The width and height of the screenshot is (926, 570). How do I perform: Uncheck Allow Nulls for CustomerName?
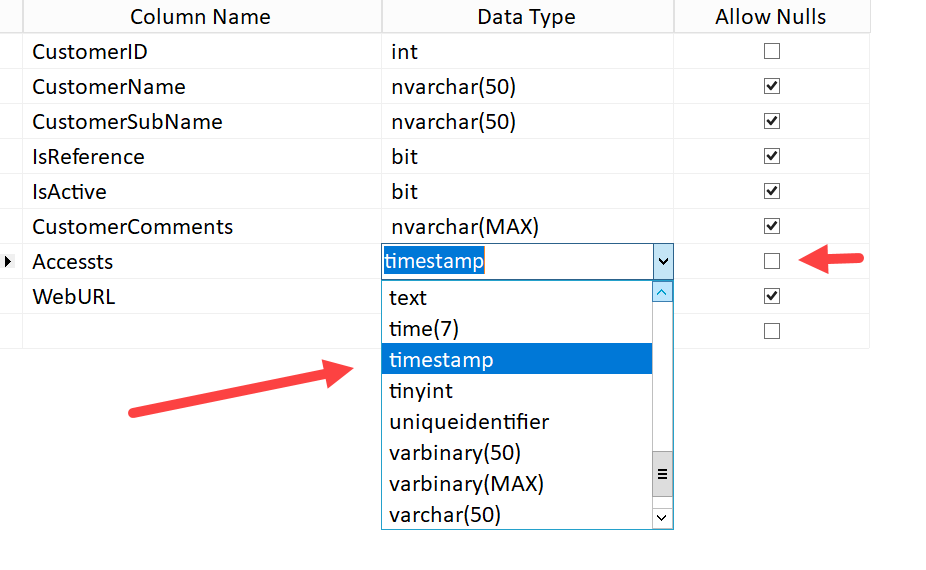[771, 86]
